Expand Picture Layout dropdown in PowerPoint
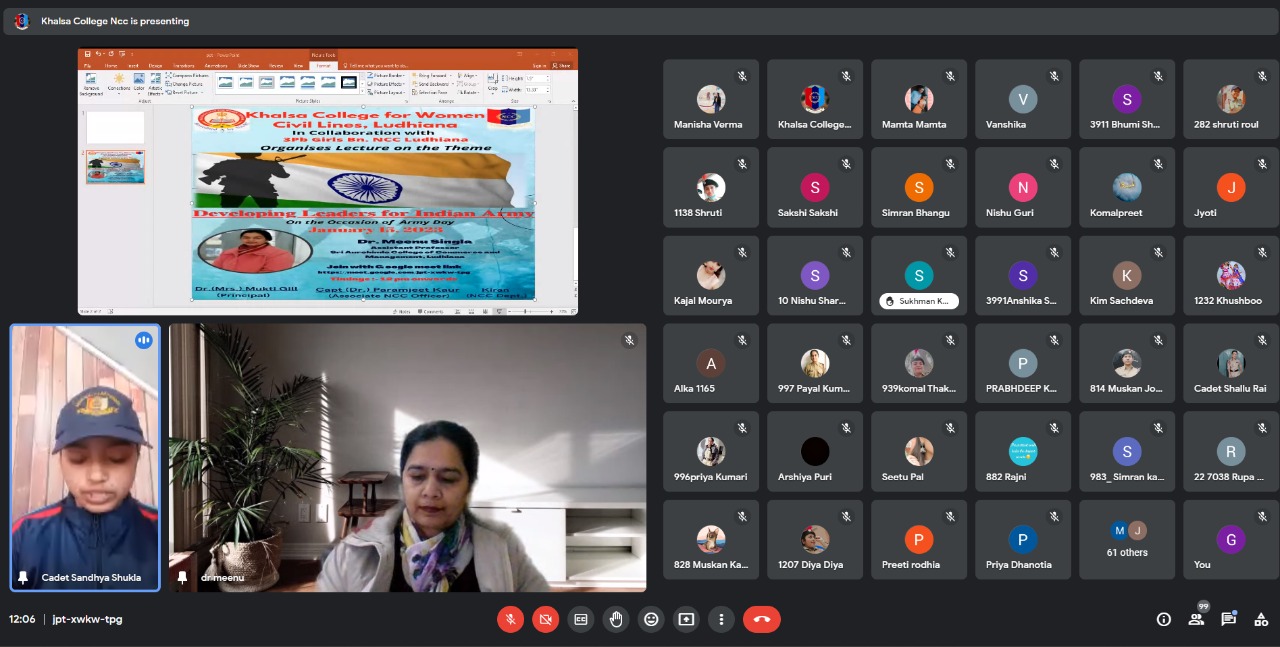 (386, 93)
